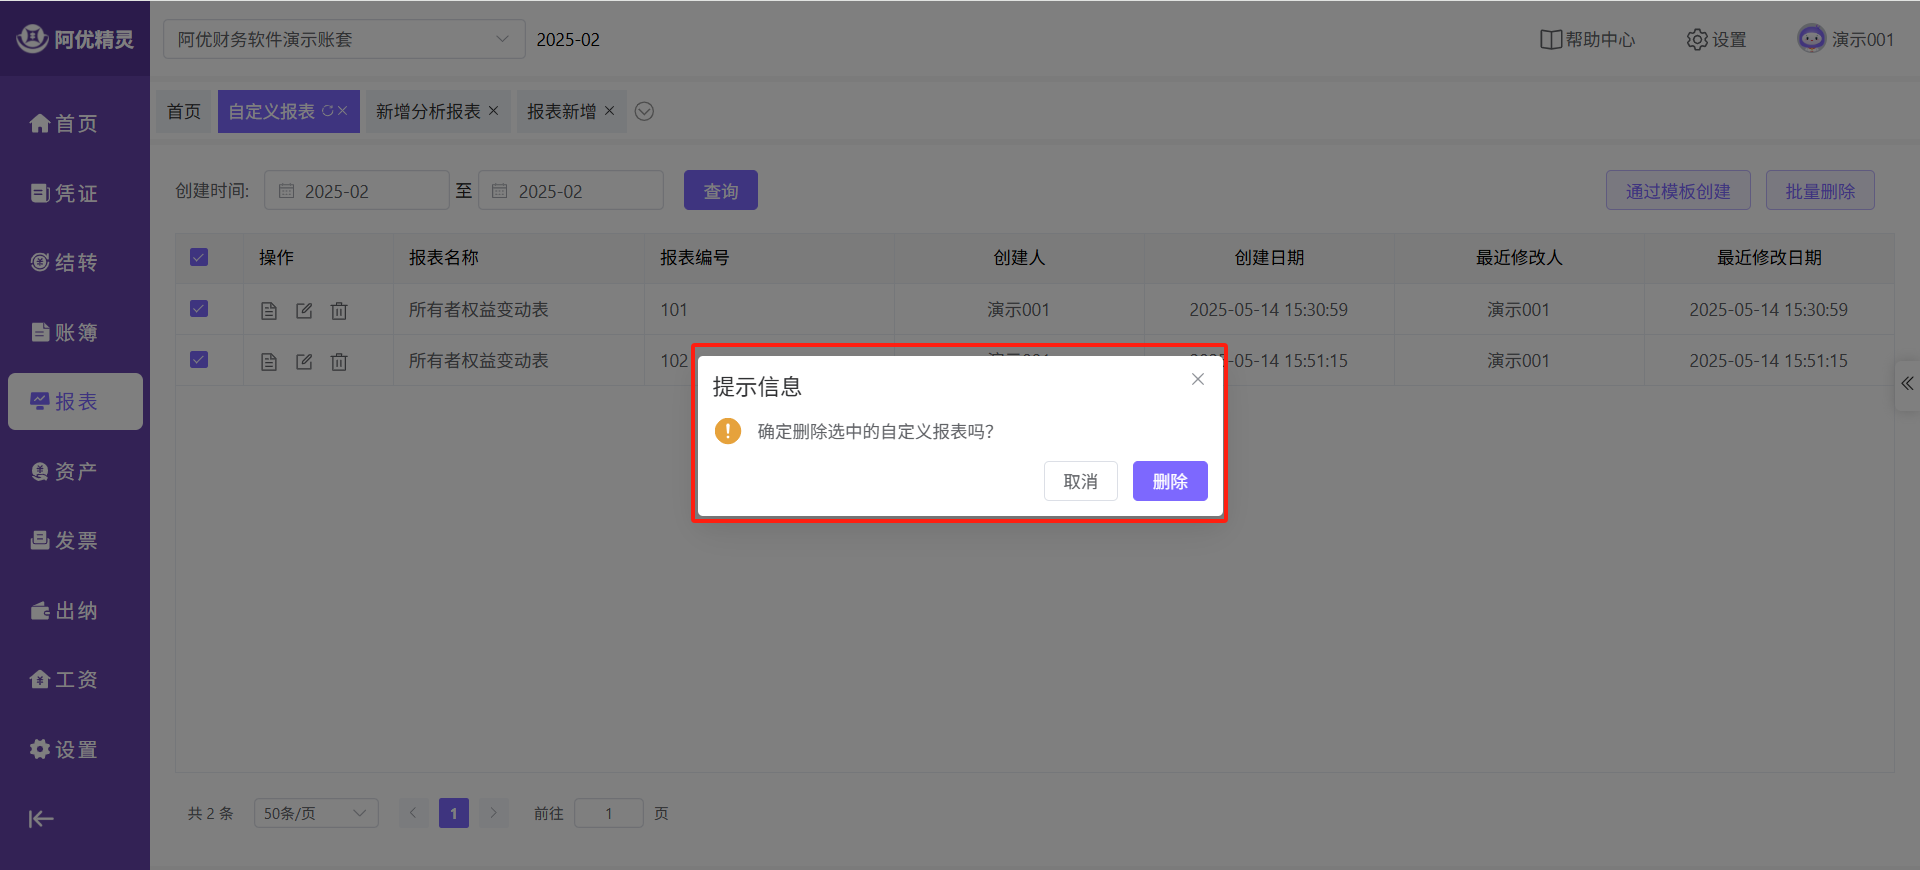1920x870 pixels.
Task: Confirm with the 删除 button
Action: tap(1169, 481)
